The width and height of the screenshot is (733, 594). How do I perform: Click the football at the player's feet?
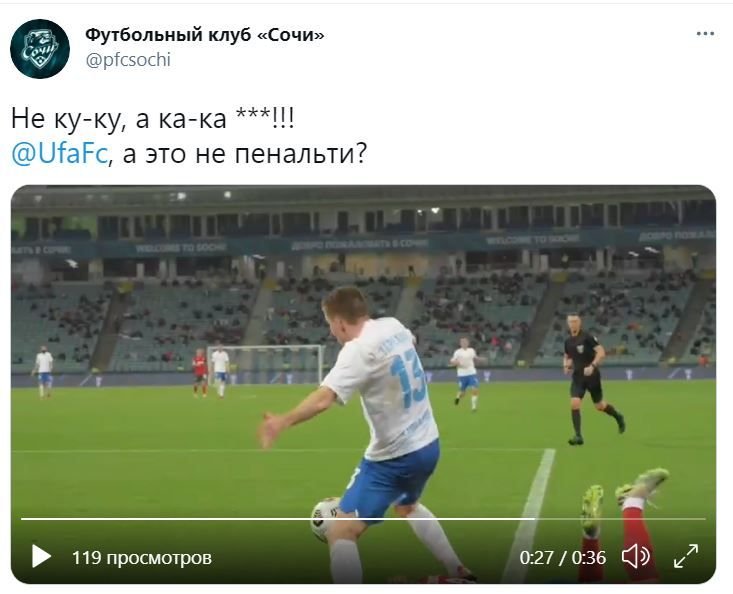pos(326,519)
